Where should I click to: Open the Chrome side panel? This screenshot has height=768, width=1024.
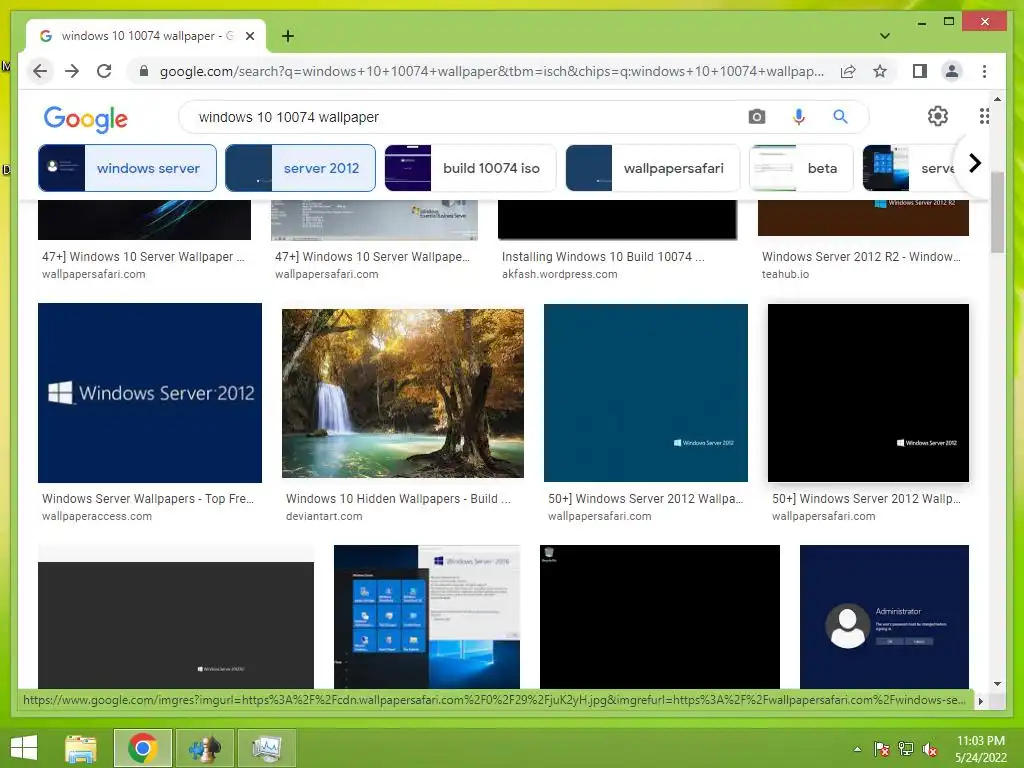point(920,71)
